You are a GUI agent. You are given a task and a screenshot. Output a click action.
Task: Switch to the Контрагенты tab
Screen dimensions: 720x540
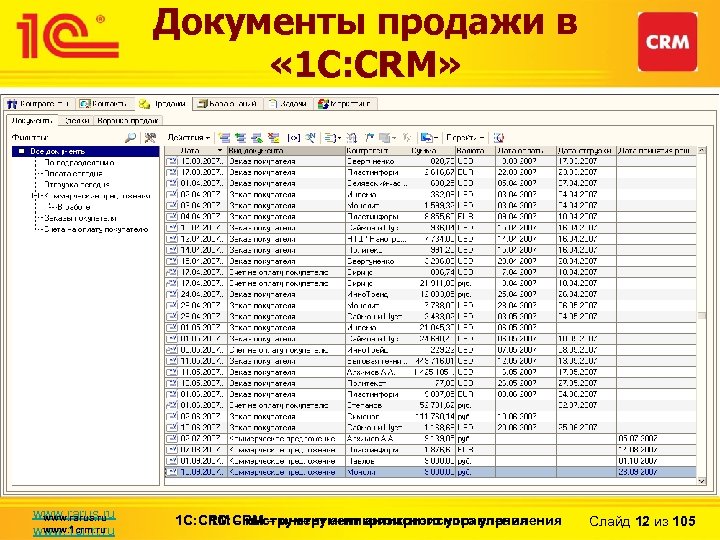39,104
